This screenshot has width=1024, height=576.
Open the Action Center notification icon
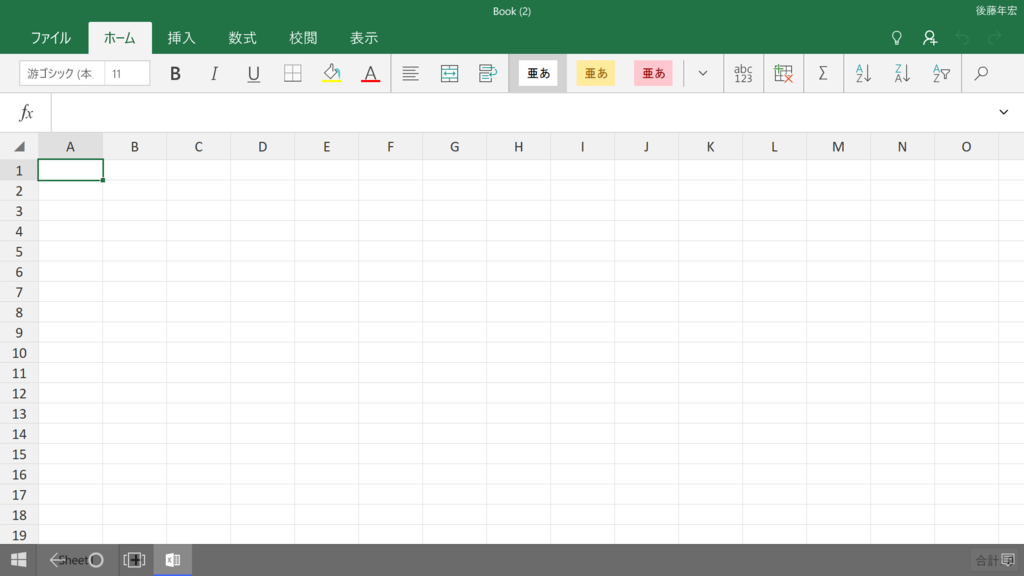1008,560
